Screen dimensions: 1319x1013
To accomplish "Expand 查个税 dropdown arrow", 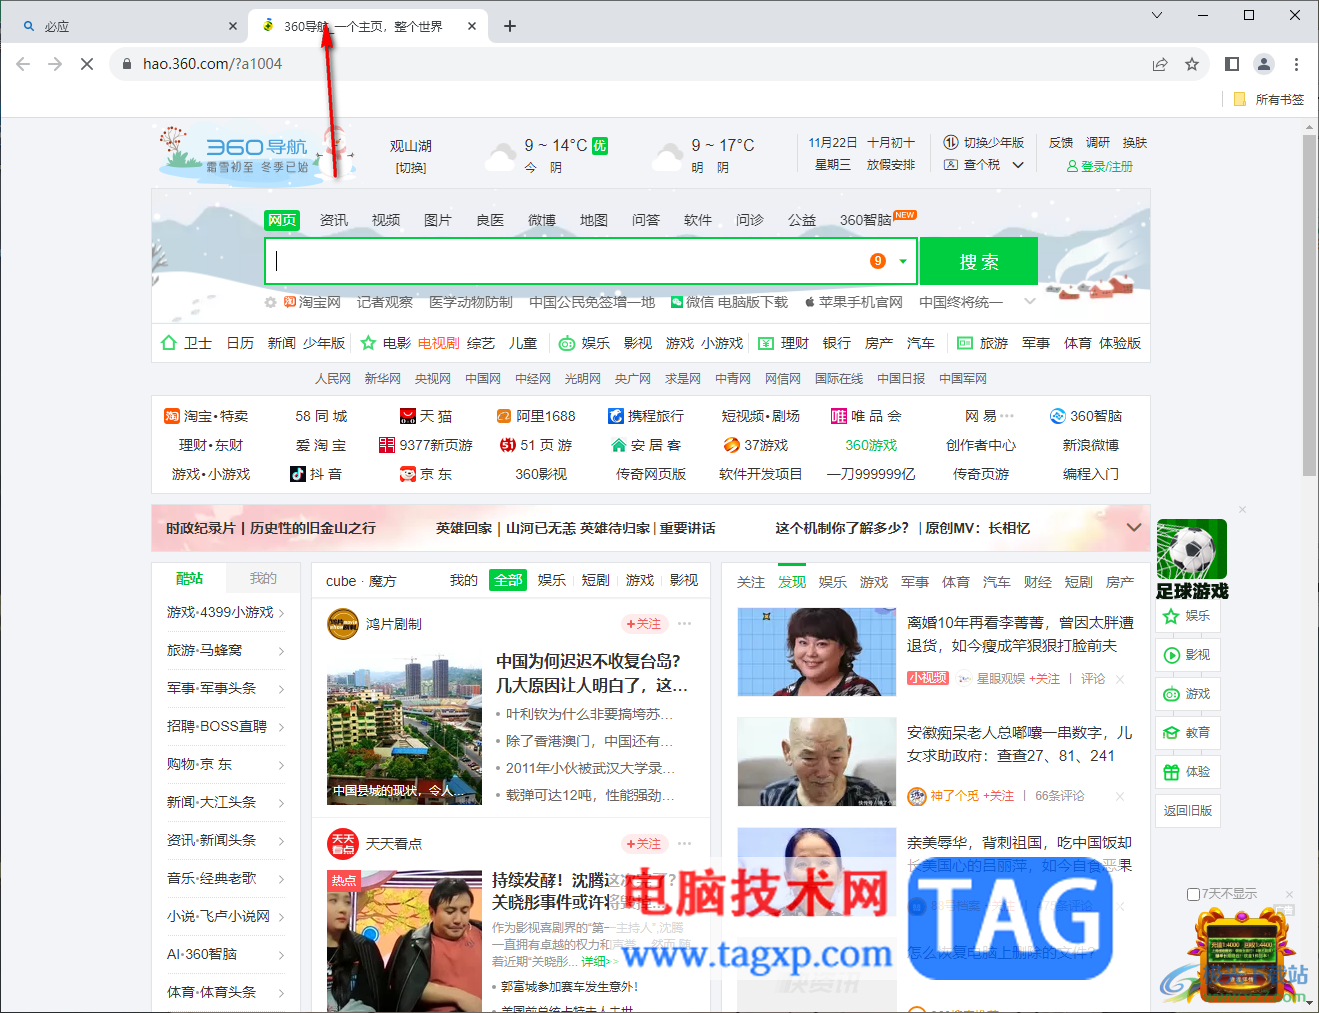I will tap(1018, 165).
